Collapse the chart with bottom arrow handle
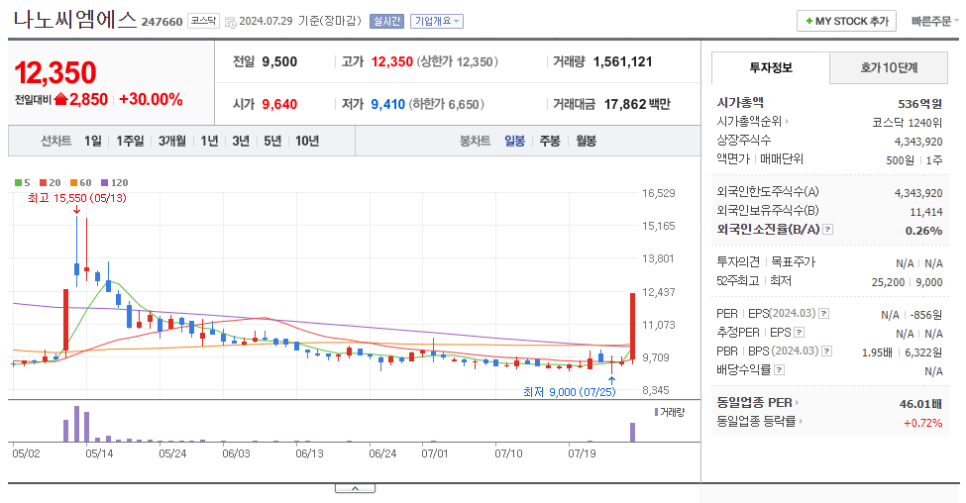This screenshot has width=966, height=503. pyautogui.click(x=355, y=488)
